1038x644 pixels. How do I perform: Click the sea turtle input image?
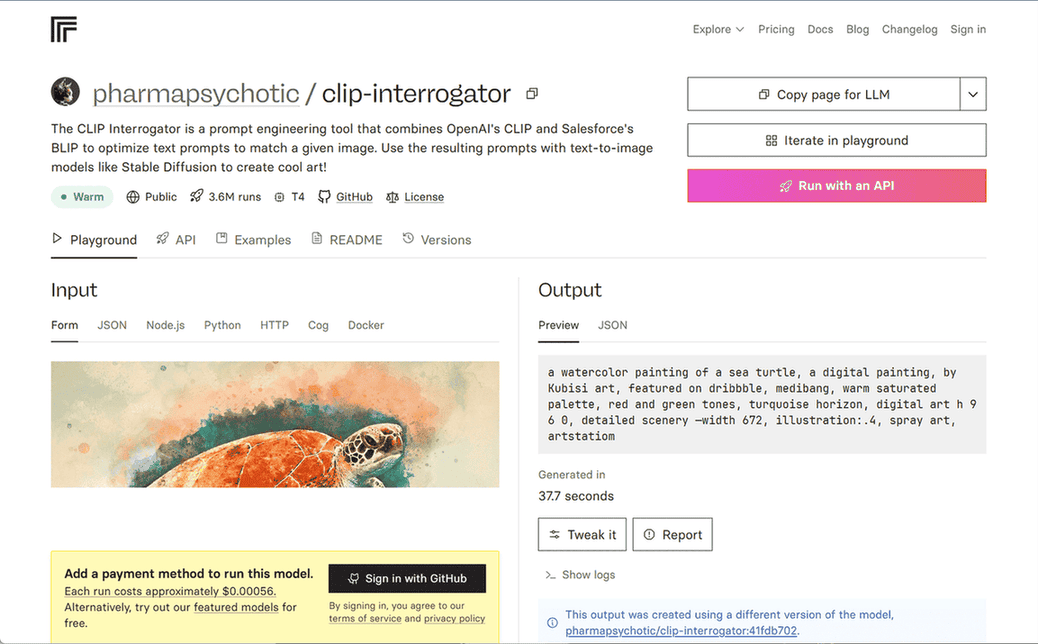(275, 424)
